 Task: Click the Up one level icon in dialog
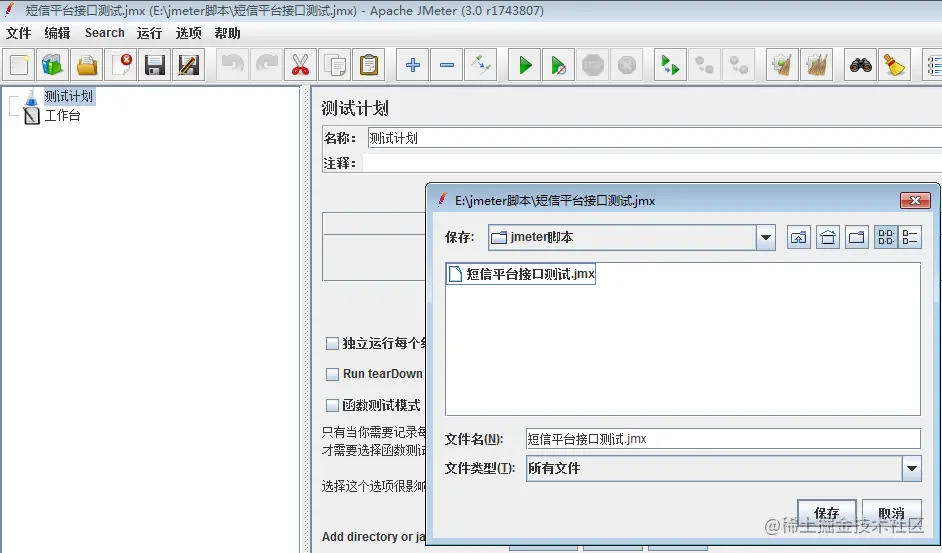click(798, 237)
